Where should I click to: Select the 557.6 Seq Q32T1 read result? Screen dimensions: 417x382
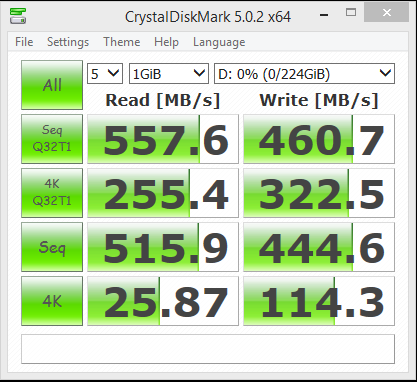[x=163, y=139]
